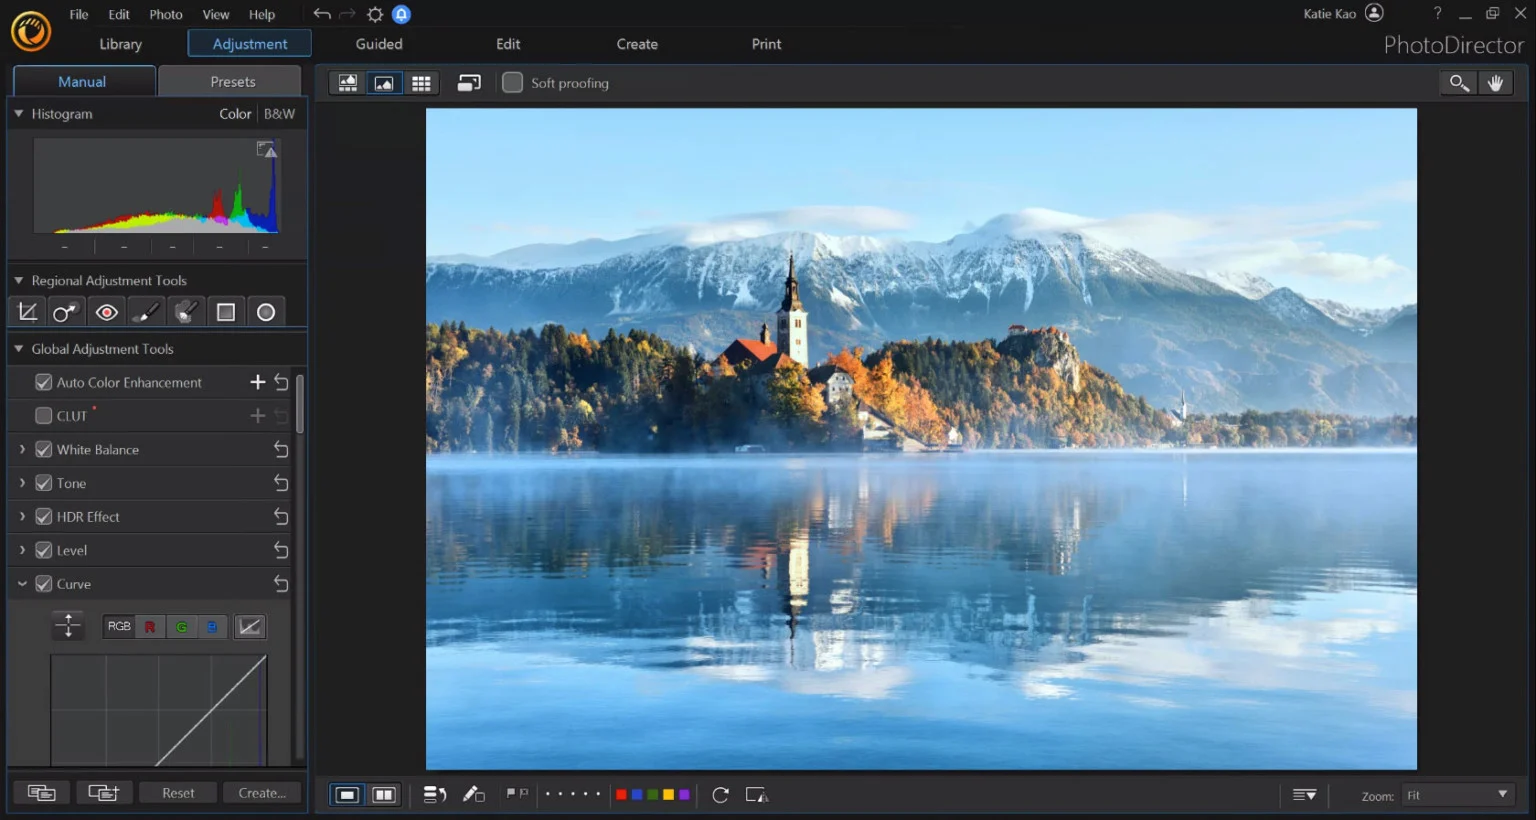Select the Red-Eye Removal tool
Screen dimensions: 1536x820
coord(106,313)
